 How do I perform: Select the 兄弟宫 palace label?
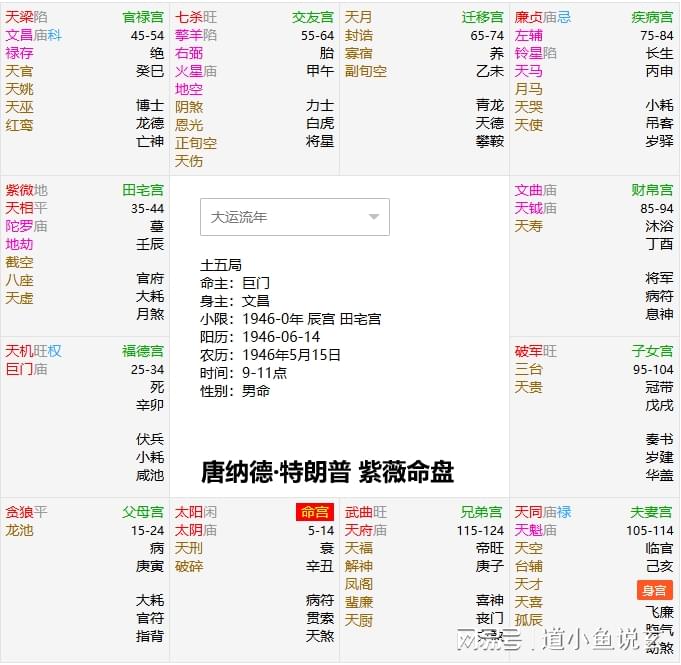click(483, 512)
